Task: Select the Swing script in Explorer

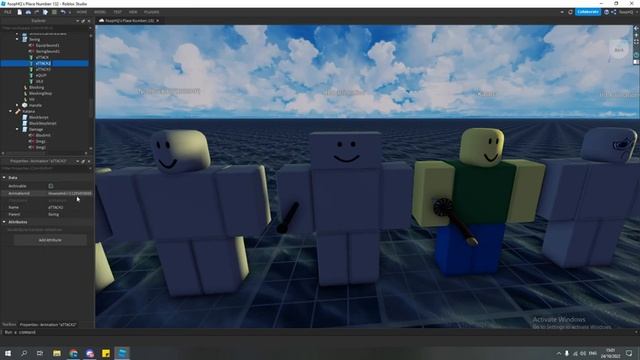Action: 35,40
